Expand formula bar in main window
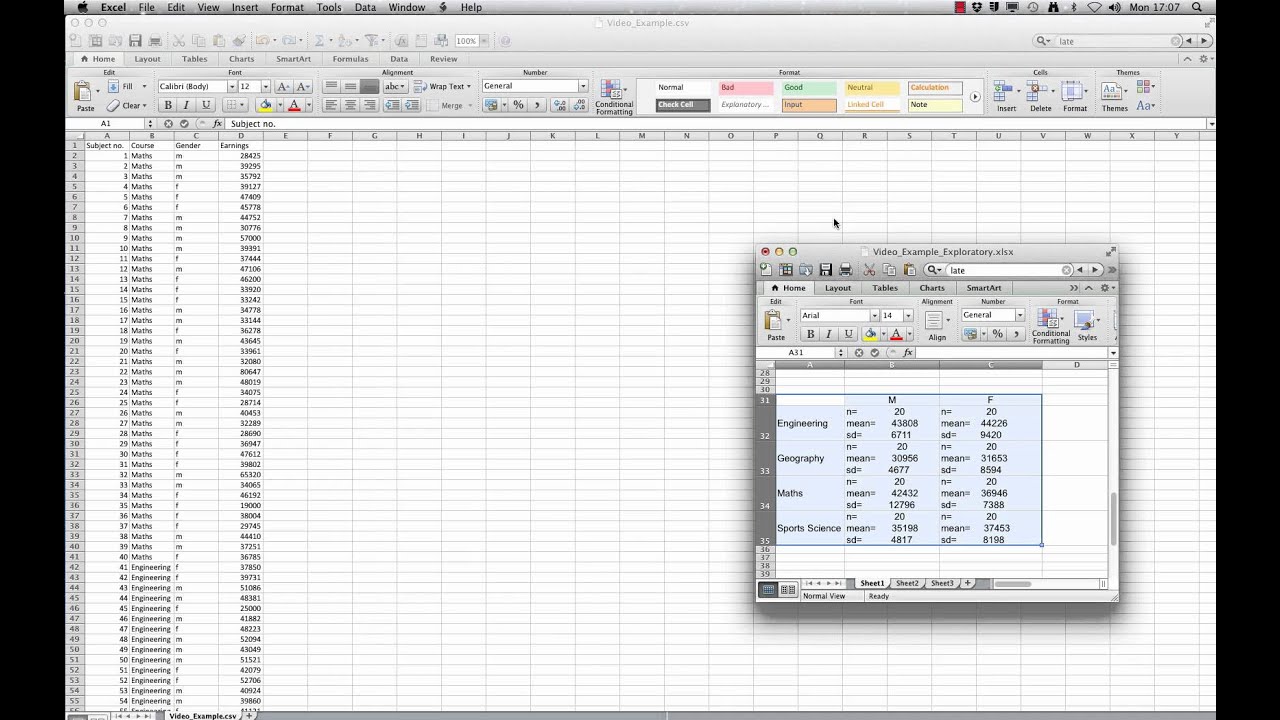Viewport: 1280px width, 720px height. [x=1211, y=124]
